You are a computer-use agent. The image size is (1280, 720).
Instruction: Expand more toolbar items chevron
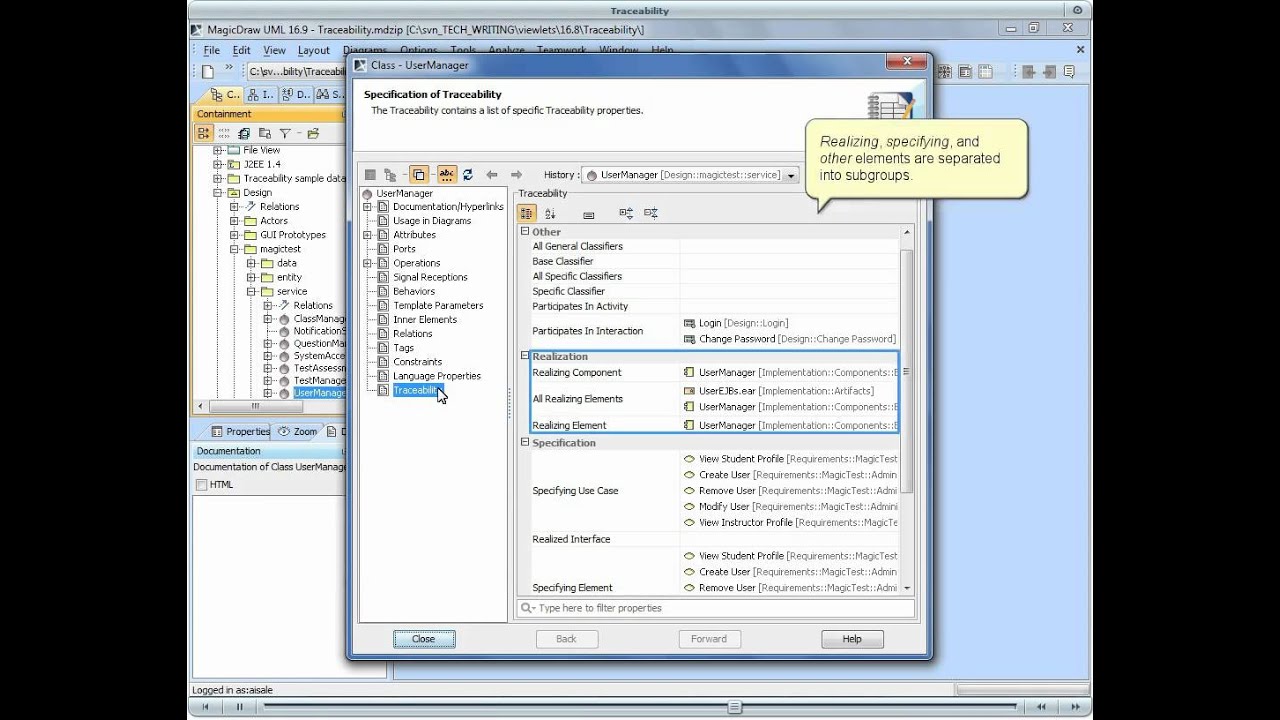pos(229,69)
